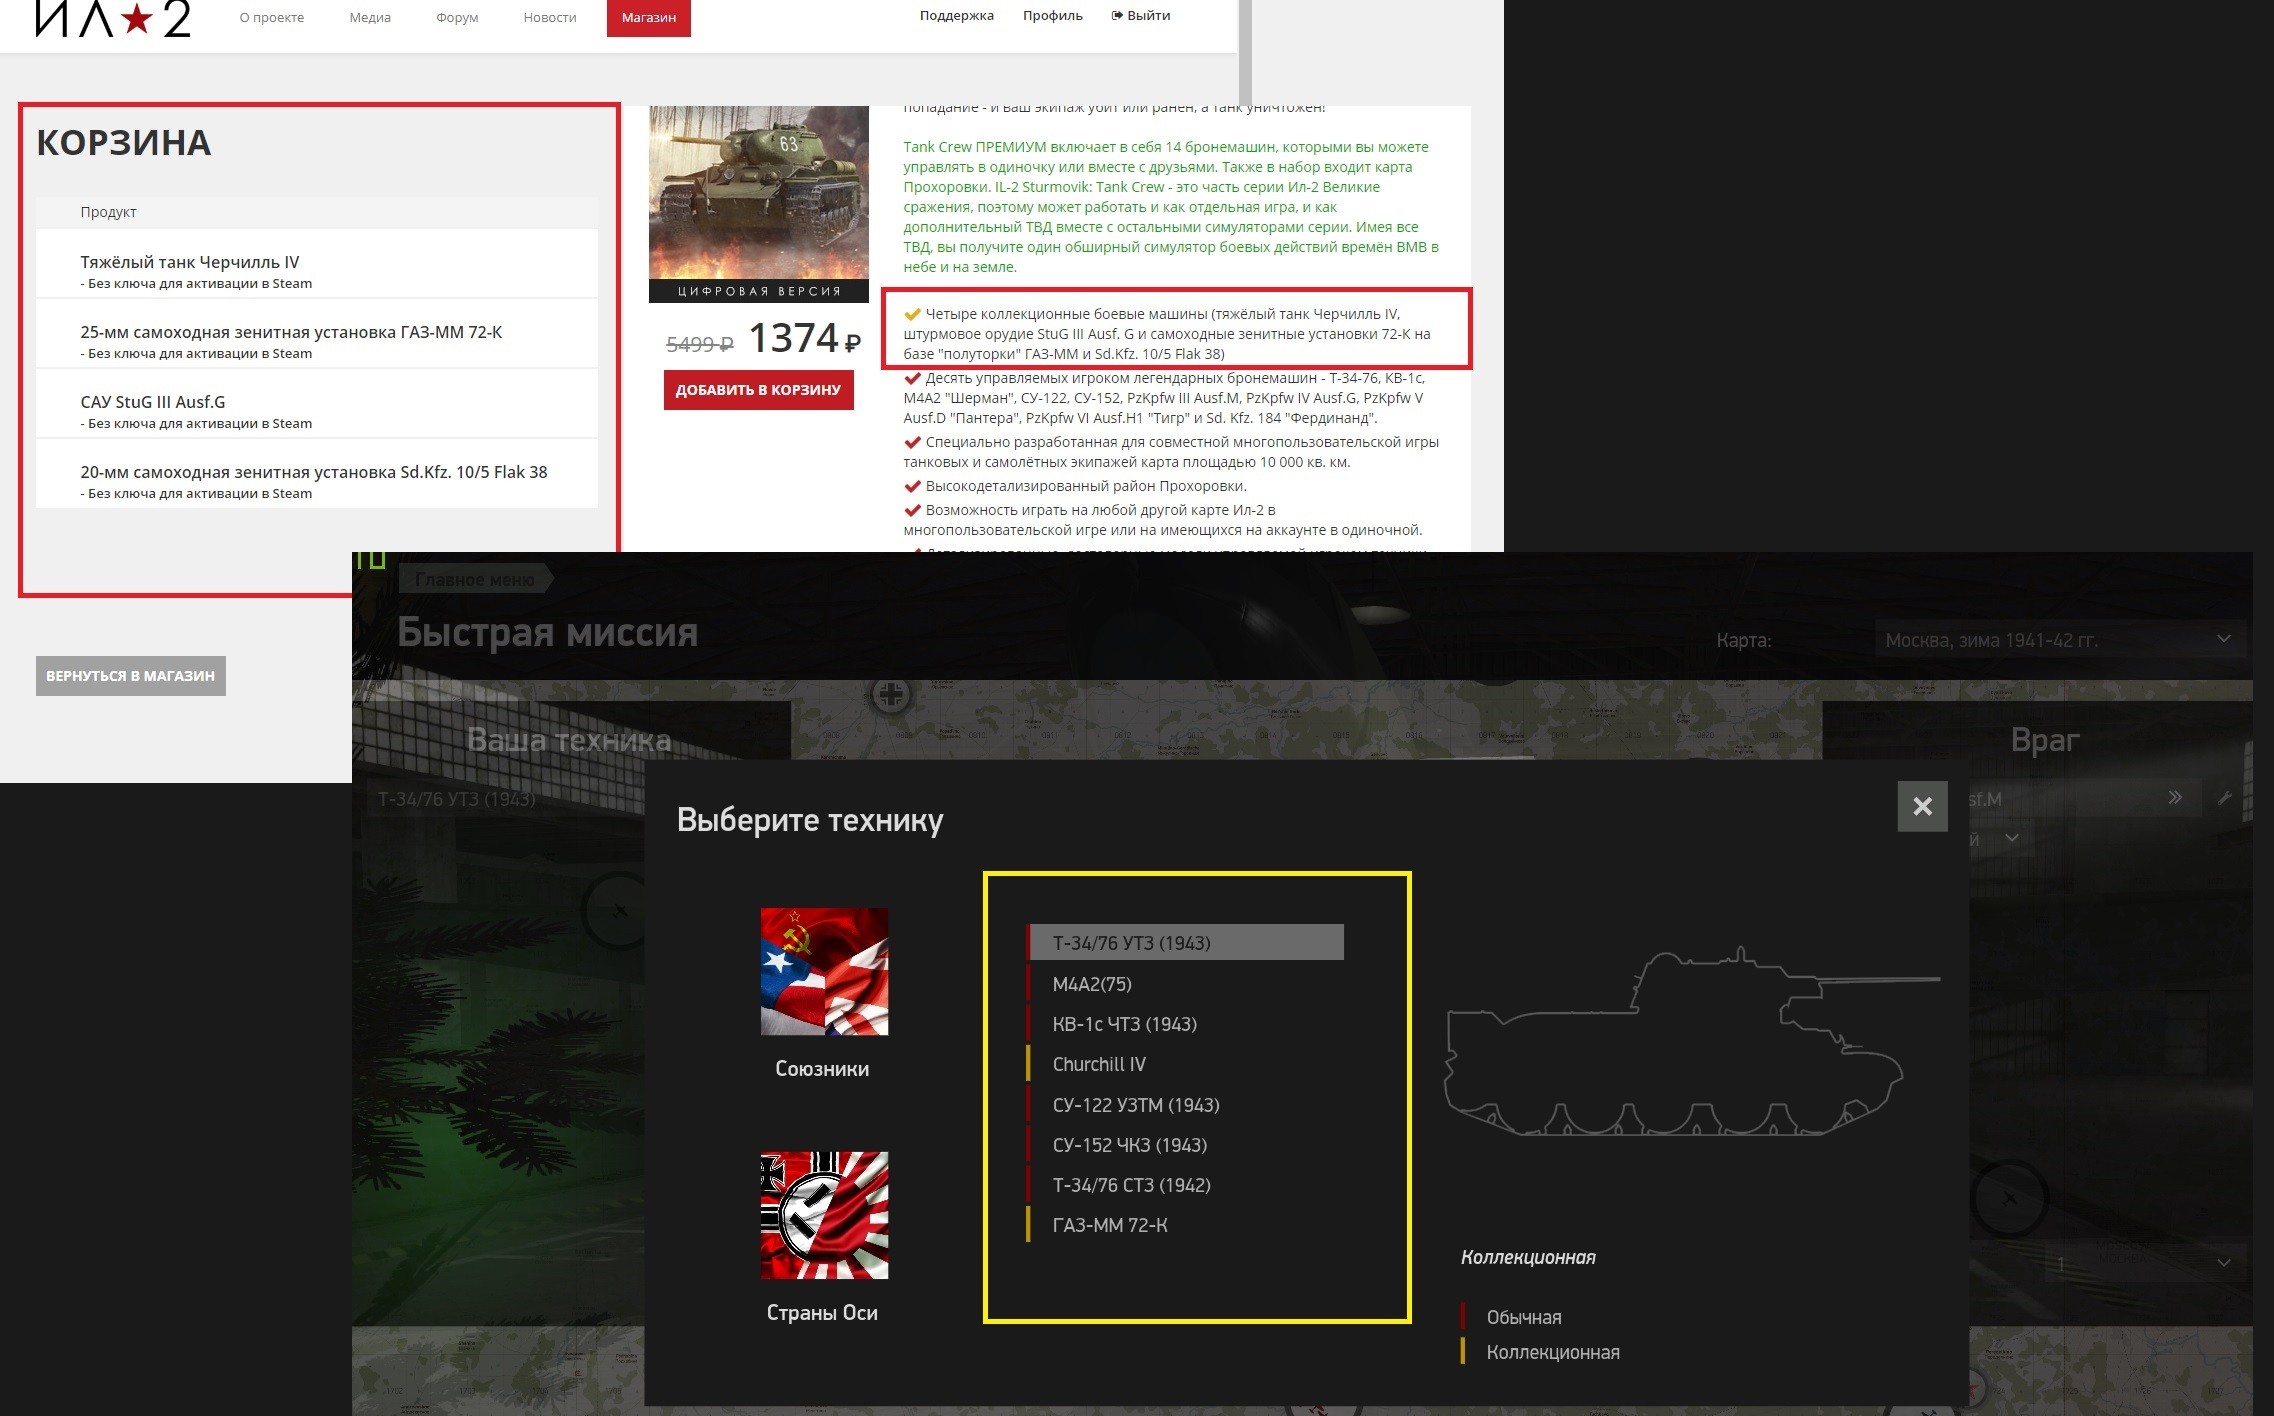2274x1416 pixels.
Task: Open the Форум menu item
Action: pos(457,18)
